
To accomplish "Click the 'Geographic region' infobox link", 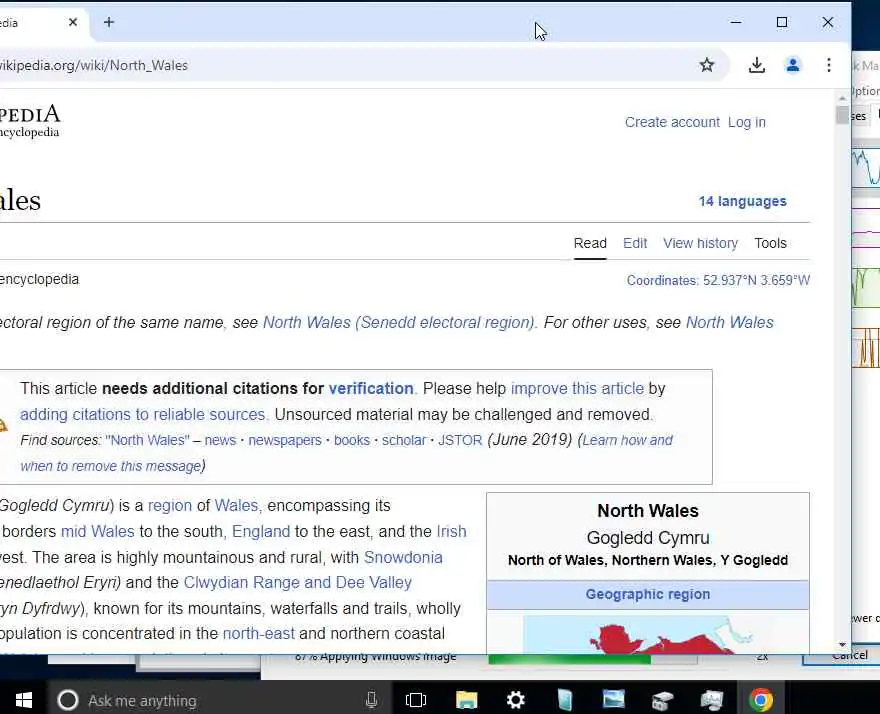I will [x=648, y=594].
